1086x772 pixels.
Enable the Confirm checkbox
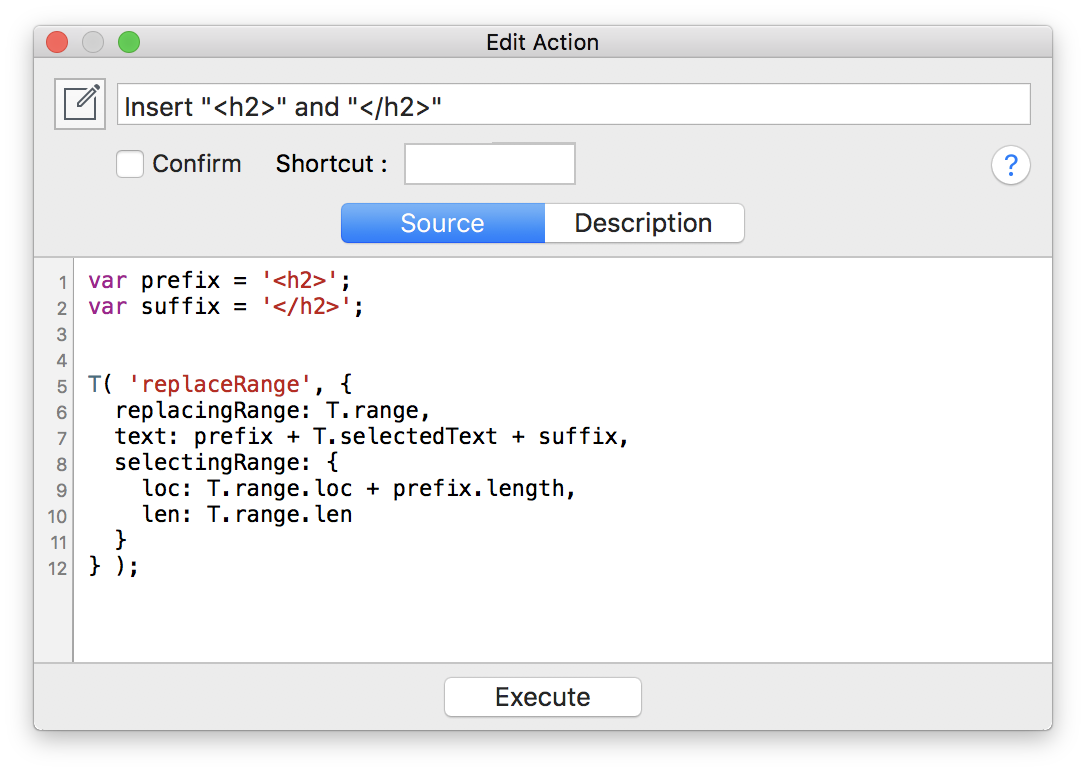pyautogui.click(x=130, y=164)
